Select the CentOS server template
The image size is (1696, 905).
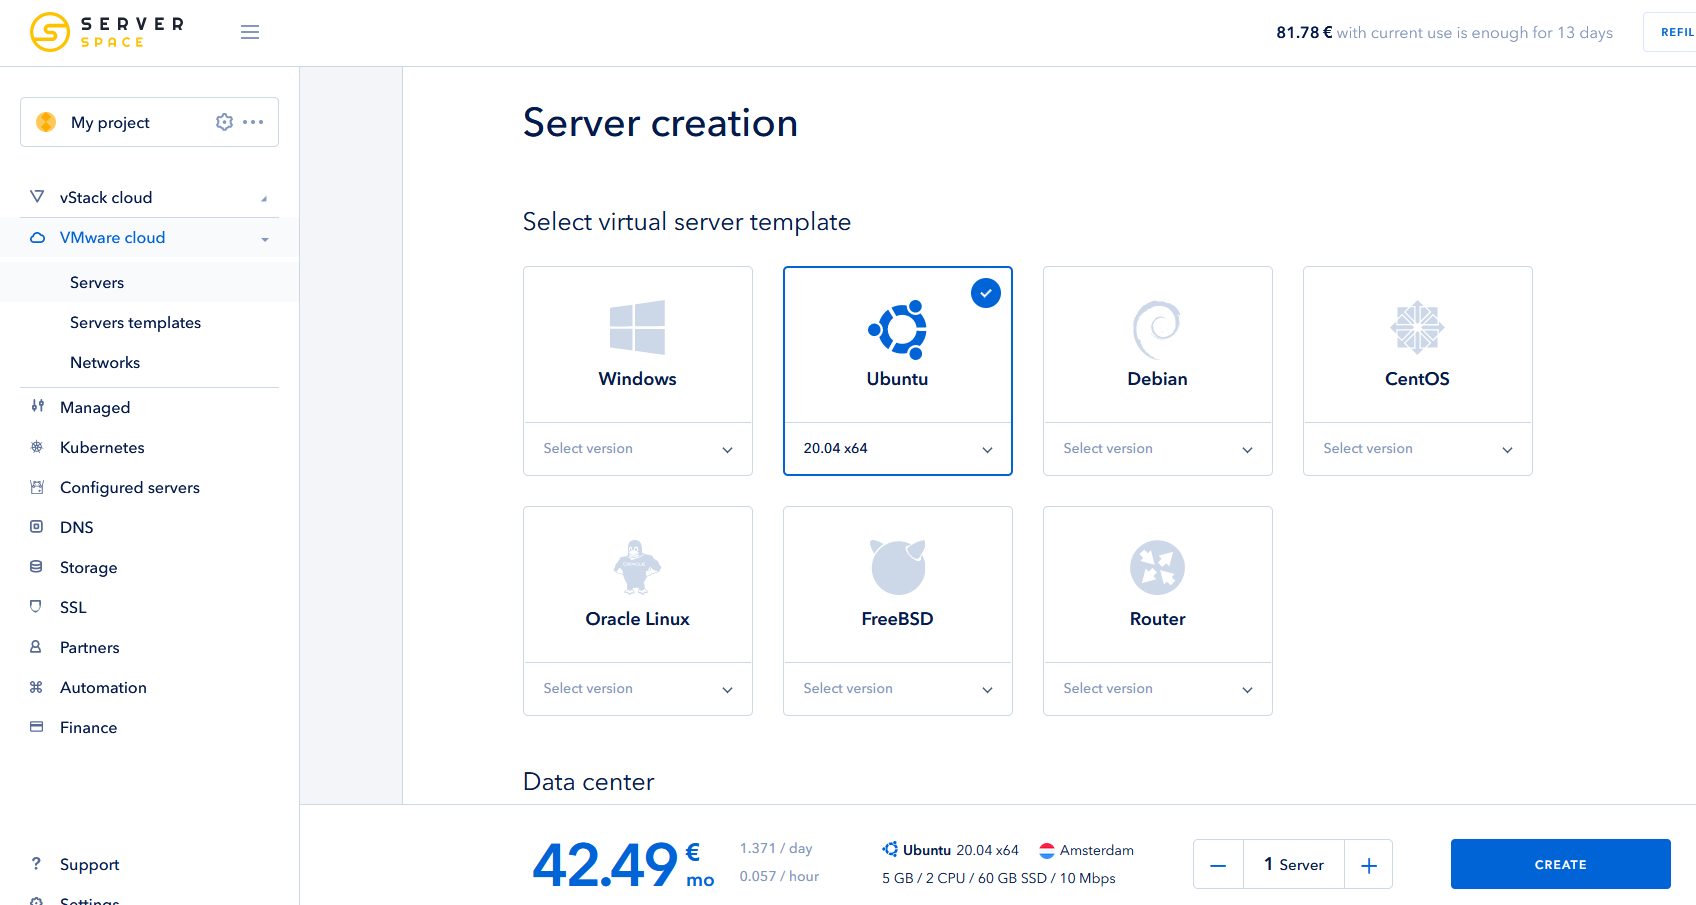pyautogui.click(x=1417, y=345)
